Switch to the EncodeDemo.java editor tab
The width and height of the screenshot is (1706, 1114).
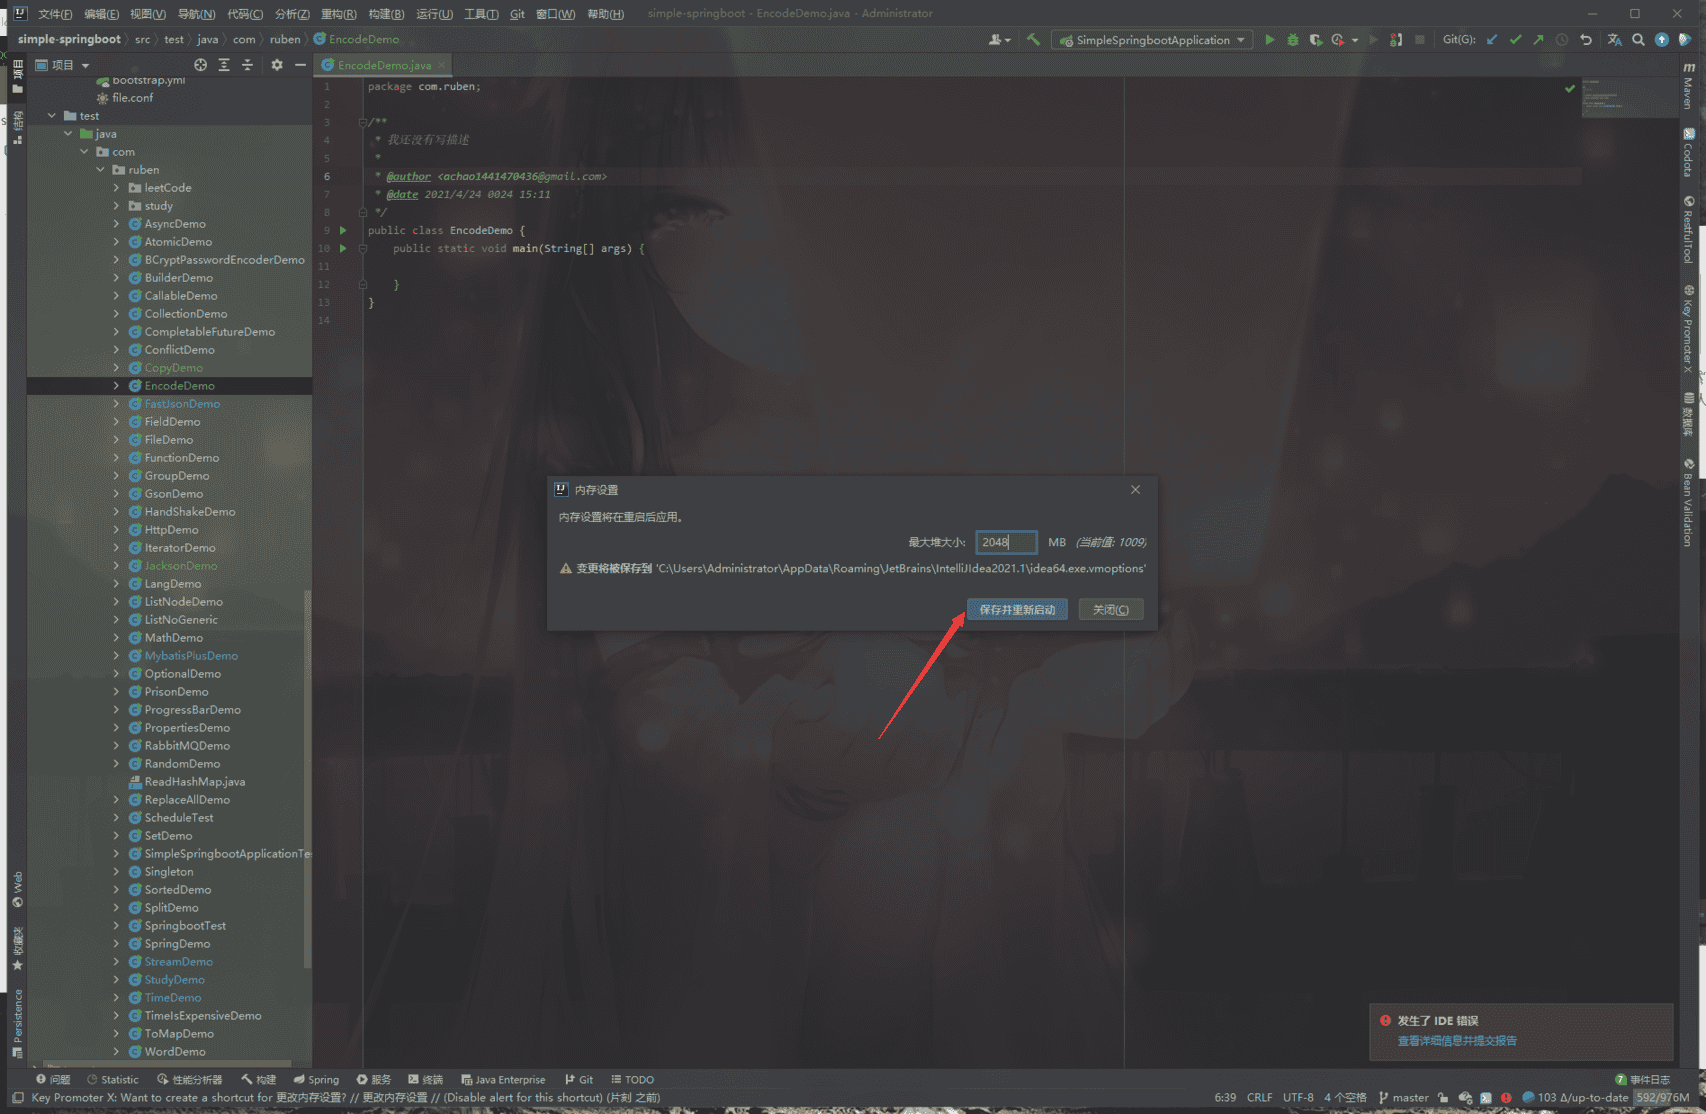(x=383, y=65)
